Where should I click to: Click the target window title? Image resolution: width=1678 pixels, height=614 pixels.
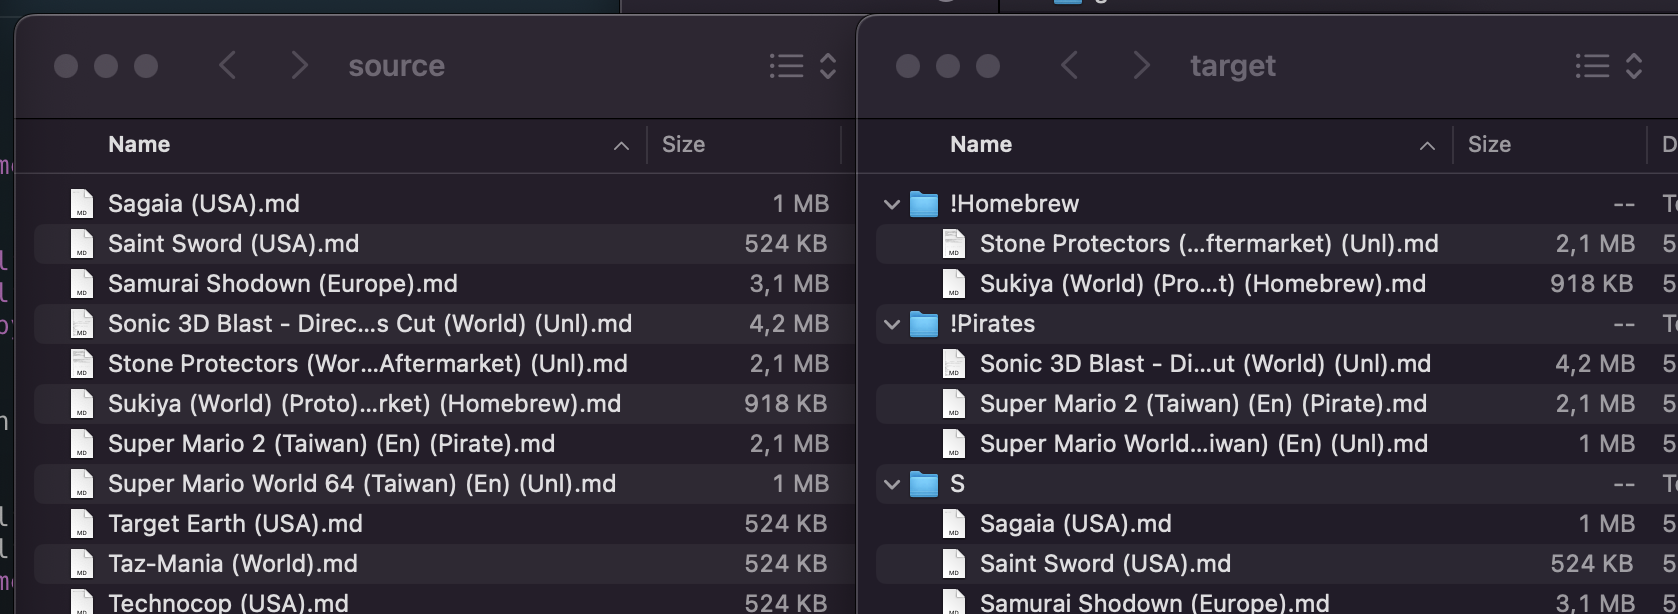click(x=1233, y=66)
